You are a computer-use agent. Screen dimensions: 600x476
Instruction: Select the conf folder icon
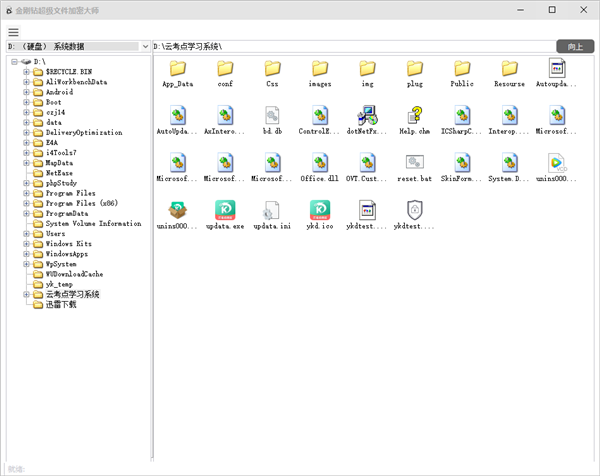225,68
